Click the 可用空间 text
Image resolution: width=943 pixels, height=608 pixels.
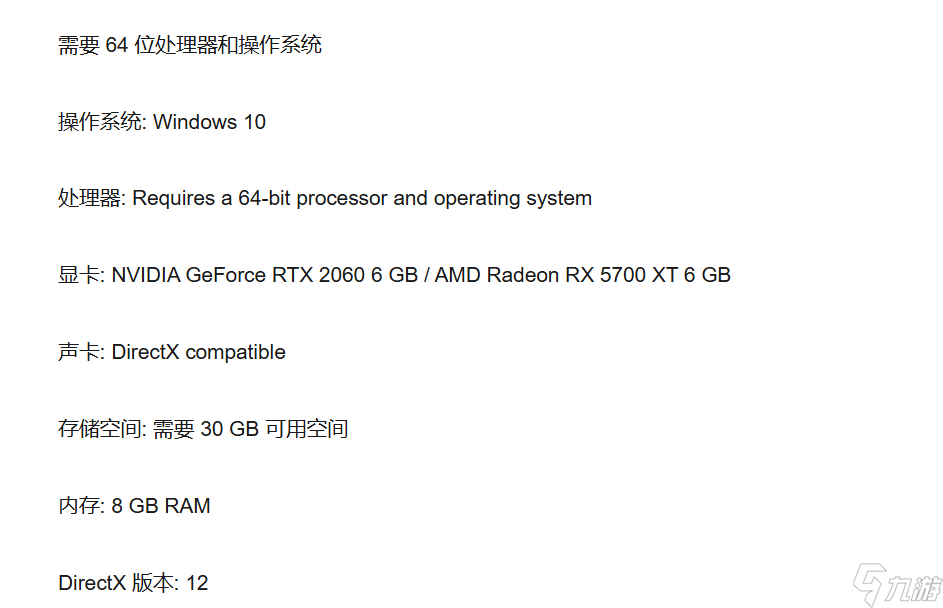[307, 429]
